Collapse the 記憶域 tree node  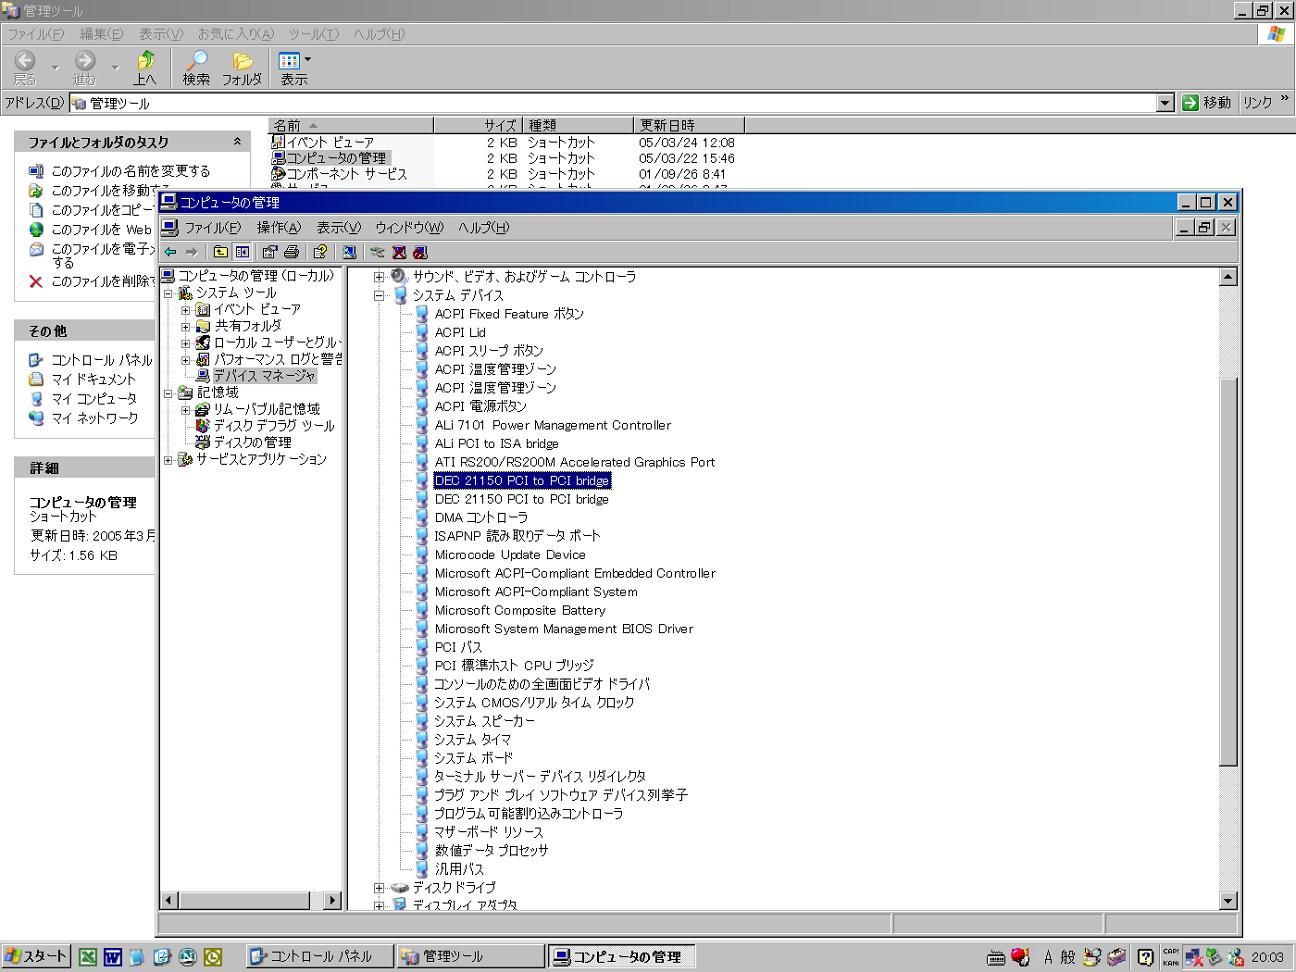pos(169,393)
